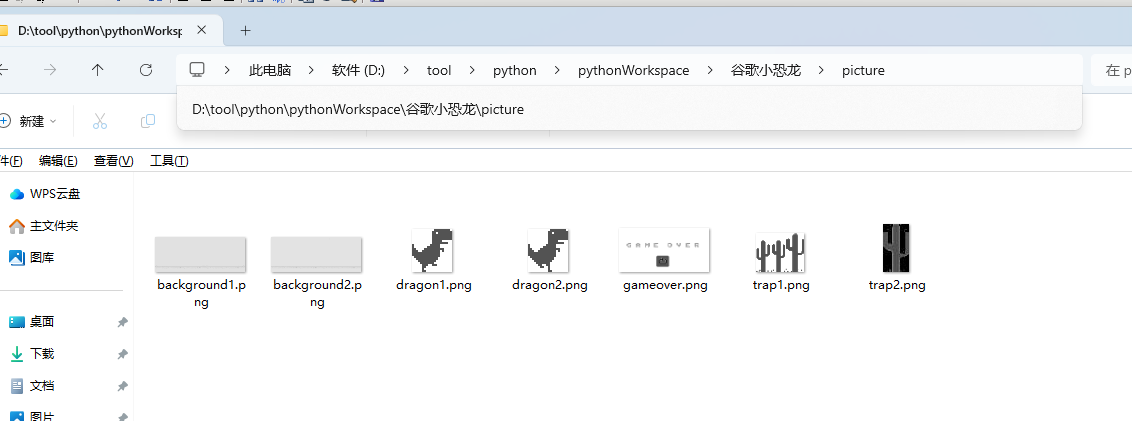Expand chevron after monitor icon
Viewport: 1132px width, 421px height.
(227, 70)
